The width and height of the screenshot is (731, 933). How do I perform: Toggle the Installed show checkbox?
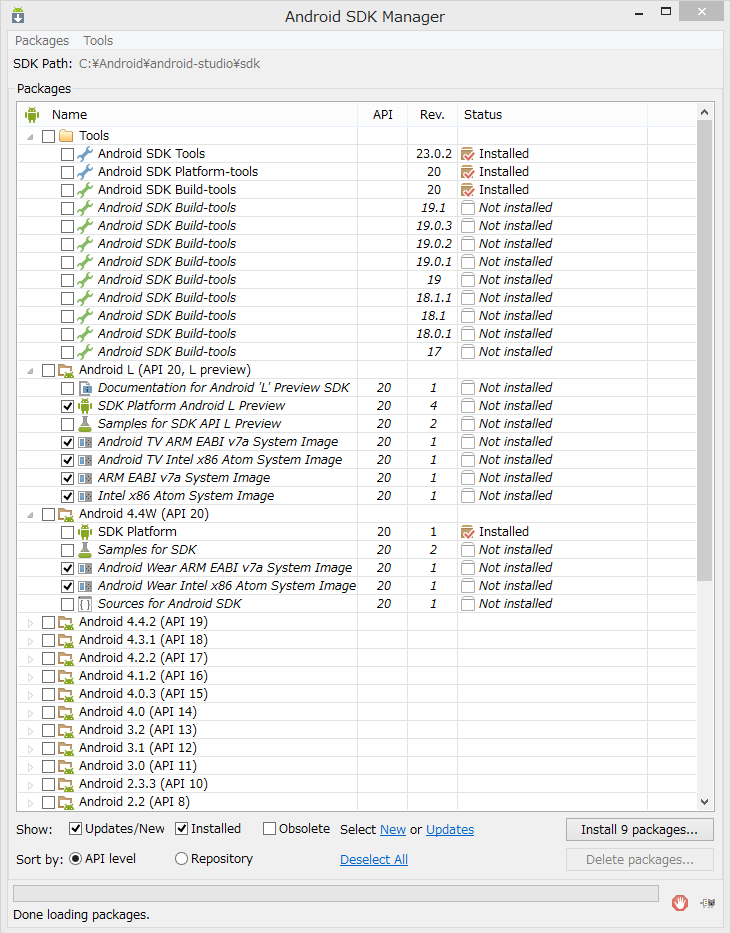click(181, 829)
